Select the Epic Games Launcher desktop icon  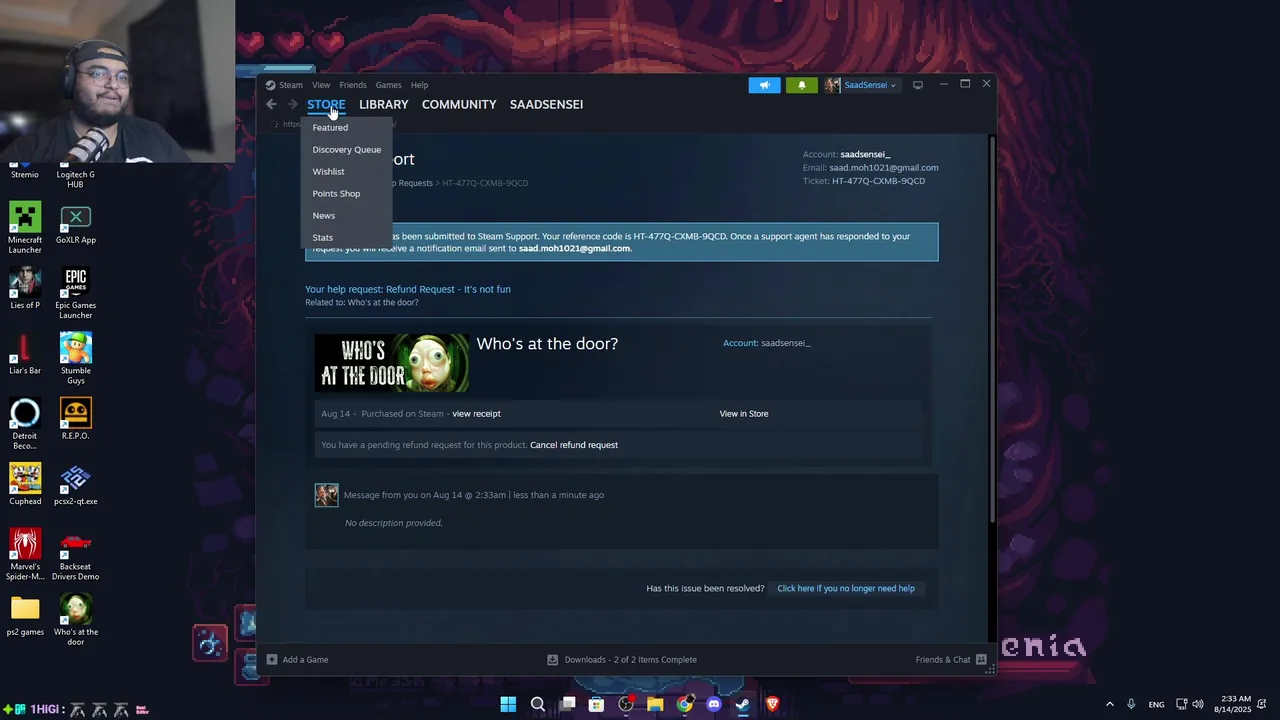pyautogui.click(x=75, y=293)
